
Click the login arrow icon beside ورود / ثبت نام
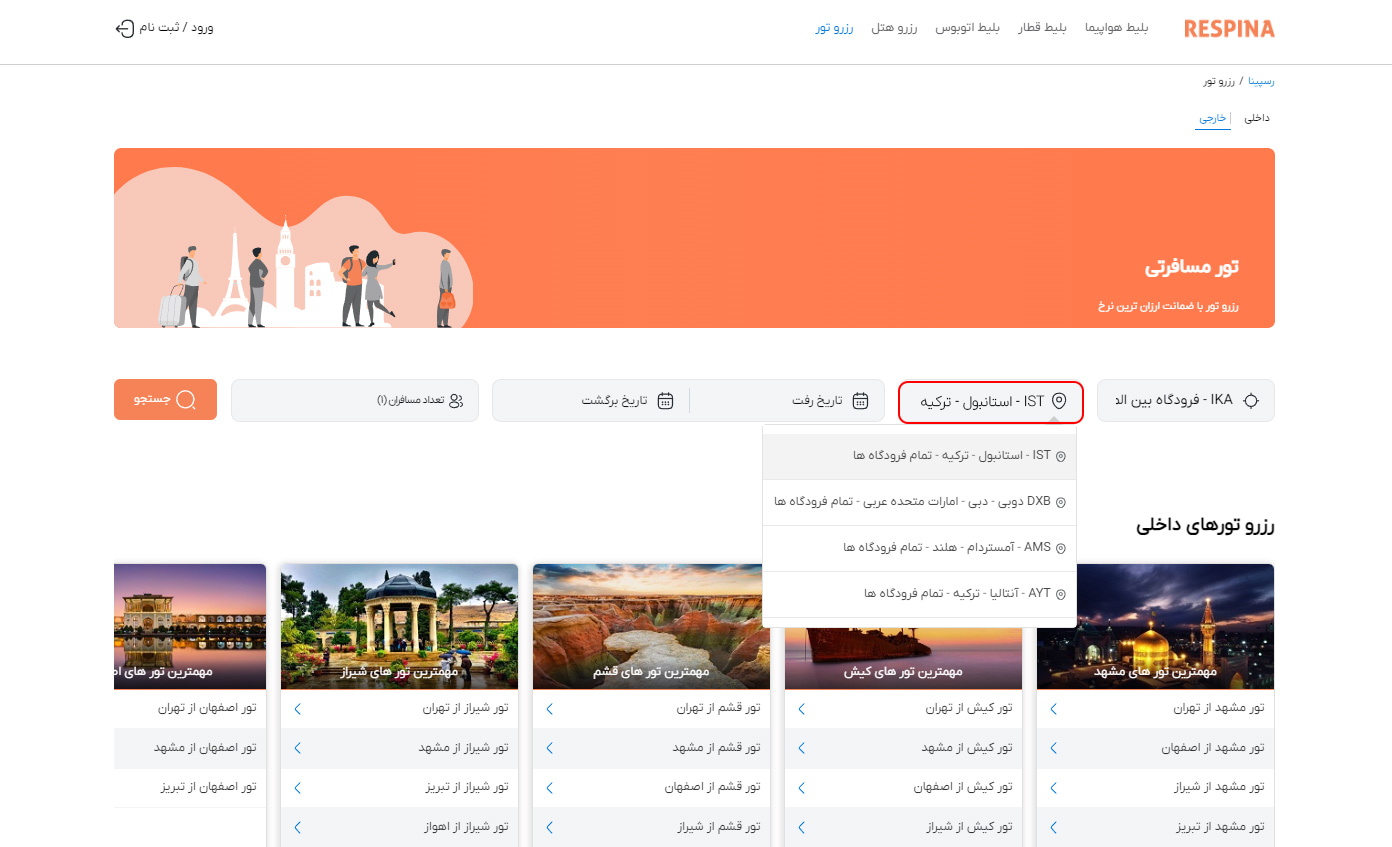[x=122, y=28]
